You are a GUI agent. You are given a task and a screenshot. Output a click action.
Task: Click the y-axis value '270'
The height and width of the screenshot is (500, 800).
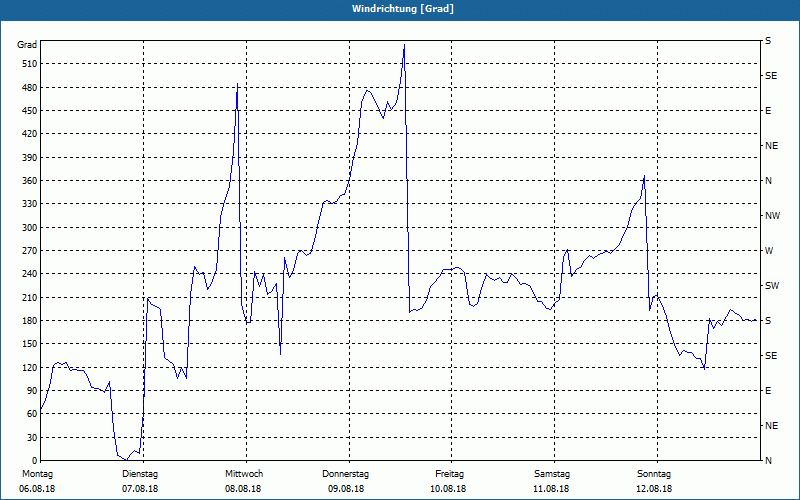(x=30, y=251)
